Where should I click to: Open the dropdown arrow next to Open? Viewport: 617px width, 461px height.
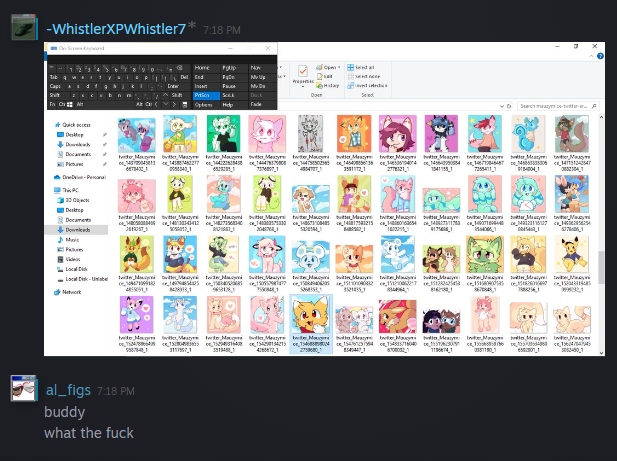coord(339,67)
